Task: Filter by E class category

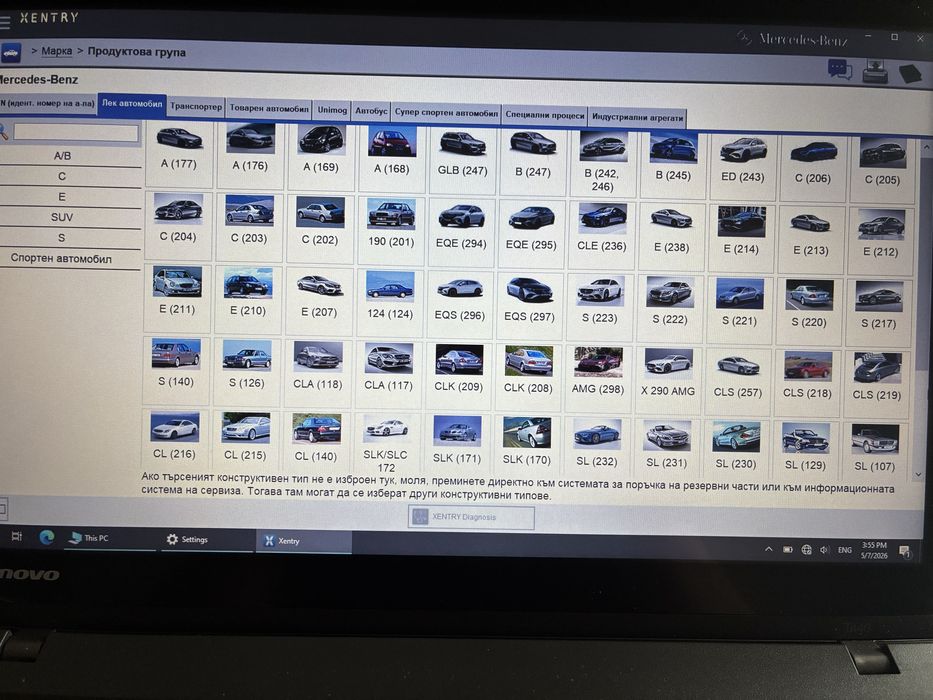Action: click(62, 196)
